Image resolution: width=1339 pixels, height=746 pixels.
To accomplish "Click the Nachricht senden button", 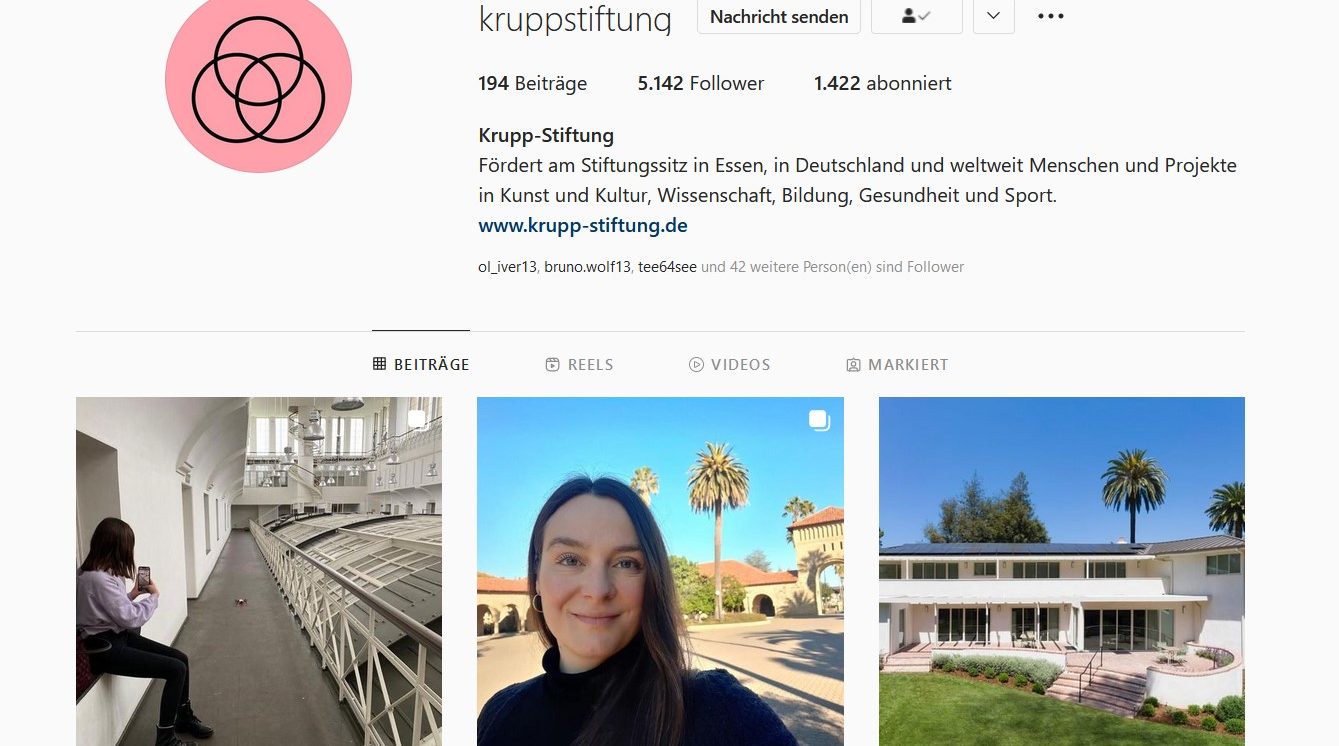I will [x=779, y=16].
